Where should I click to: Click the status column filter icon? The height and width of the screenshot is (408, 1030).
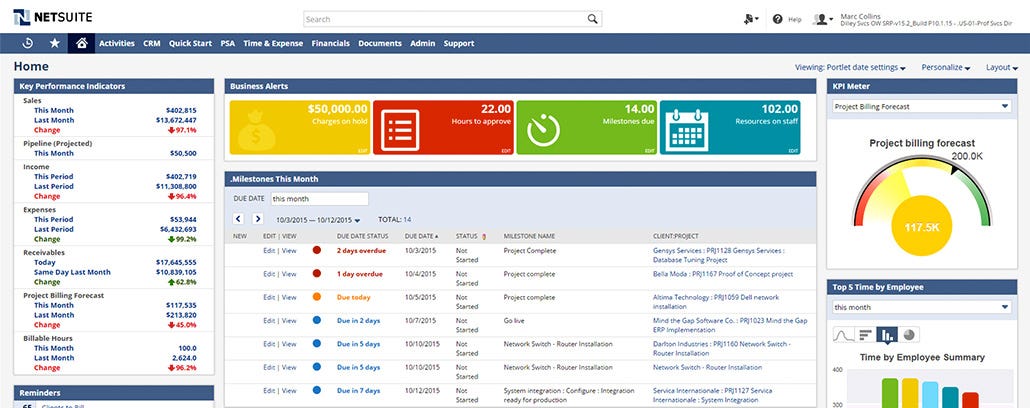click(483, 236)
